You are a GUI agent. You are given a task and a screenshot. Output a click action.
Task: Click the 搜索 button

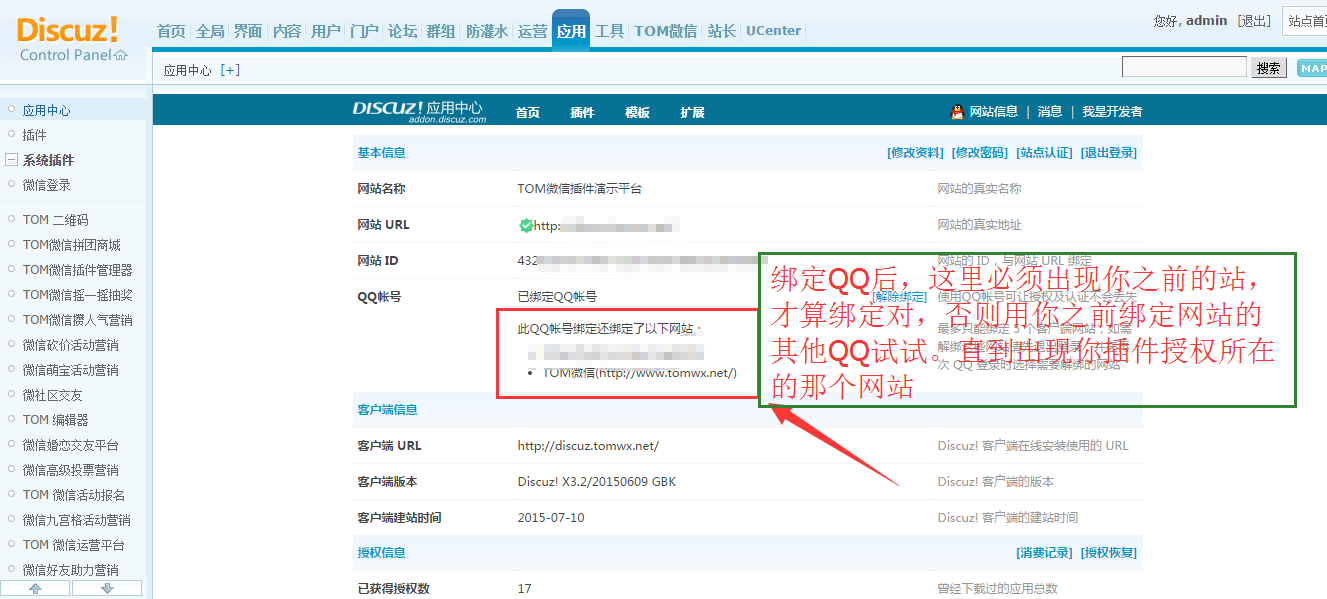click(1268, 68)
